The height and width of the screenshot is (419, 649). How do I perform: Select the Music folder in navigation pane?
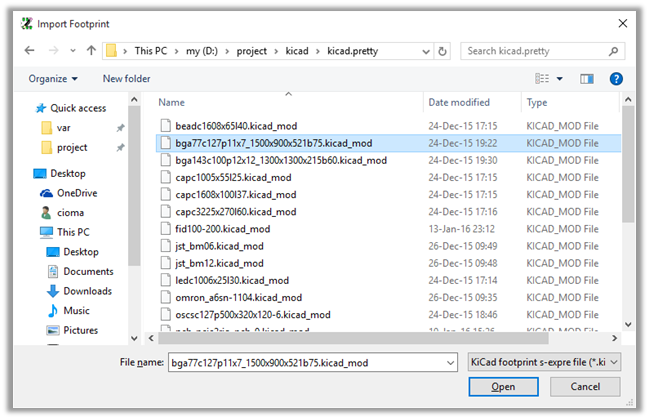pyautogui.click(x=76, y=311)
